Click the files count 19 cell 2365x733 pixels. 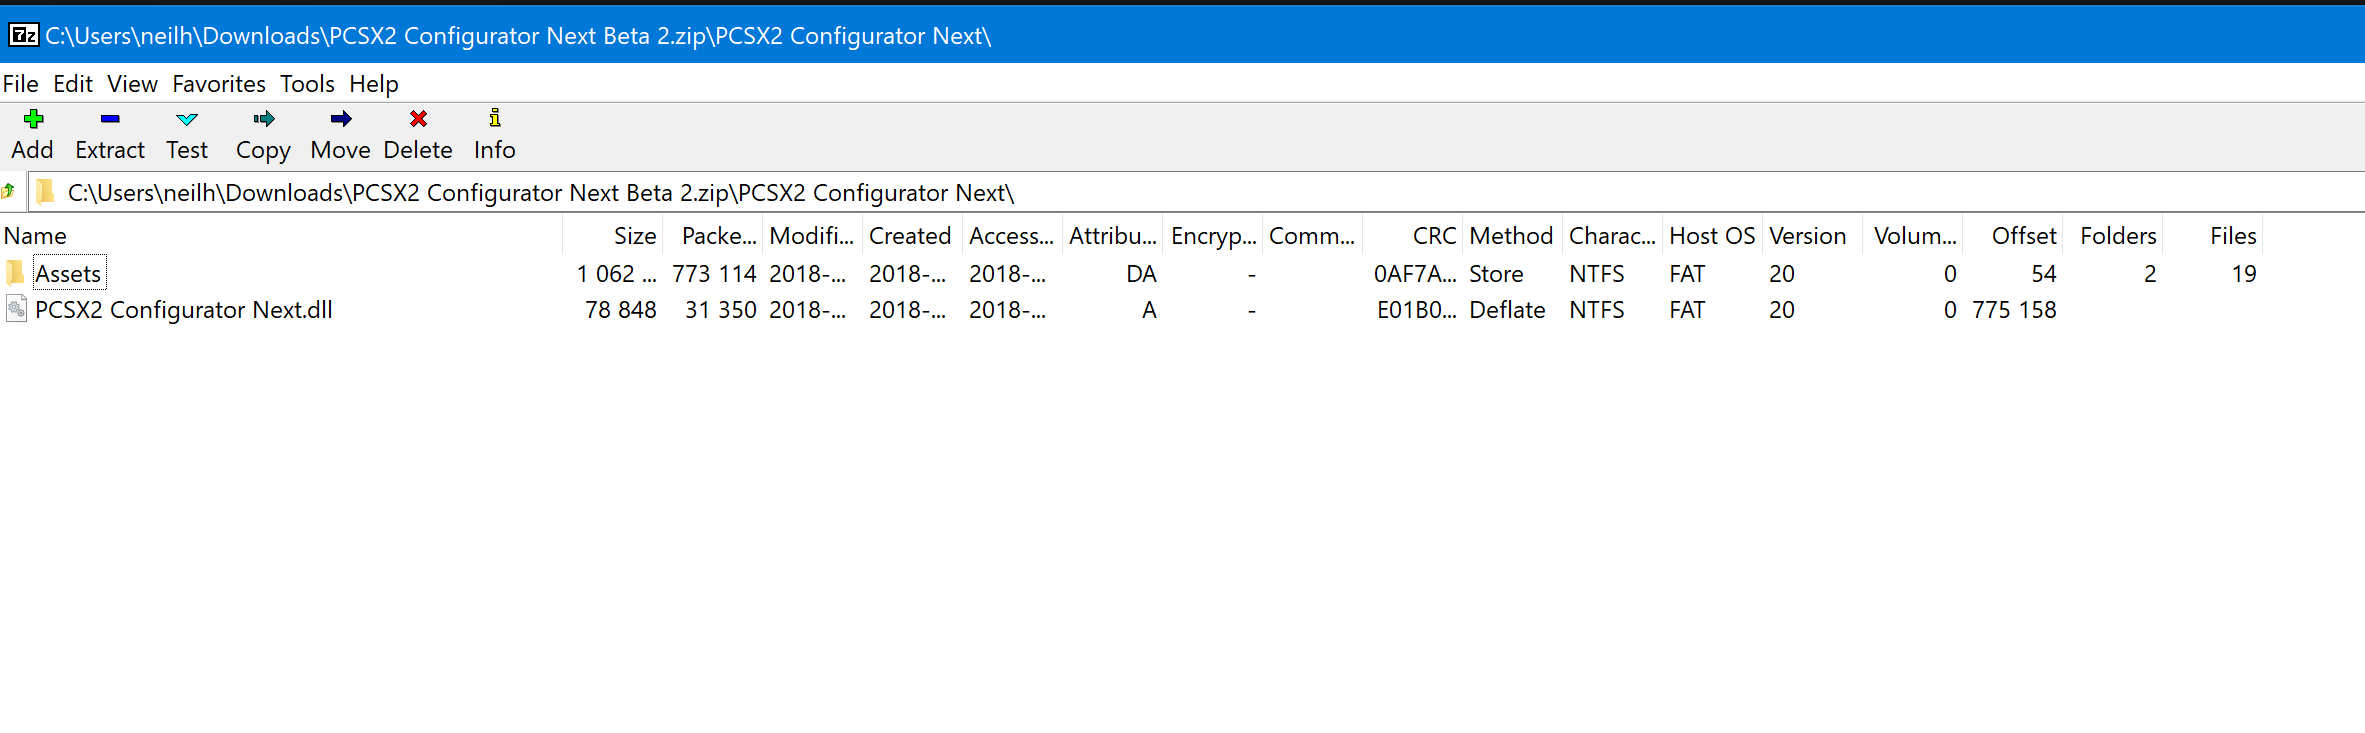[2244, 274]
